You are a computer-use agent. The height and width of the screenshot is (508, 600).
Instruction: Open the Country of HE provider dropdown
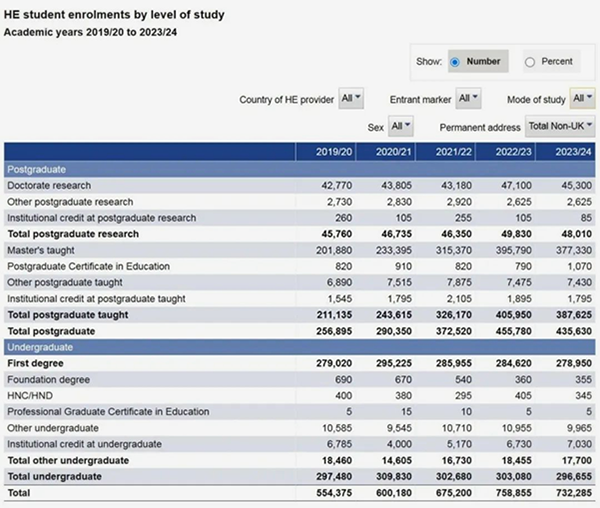[352, 99]
